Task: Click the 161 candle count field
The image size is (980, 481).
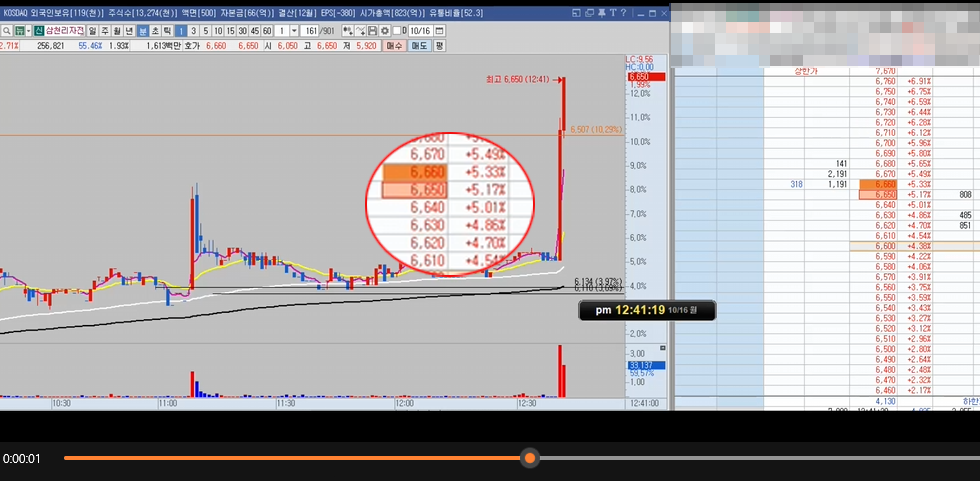Action: 309,31
